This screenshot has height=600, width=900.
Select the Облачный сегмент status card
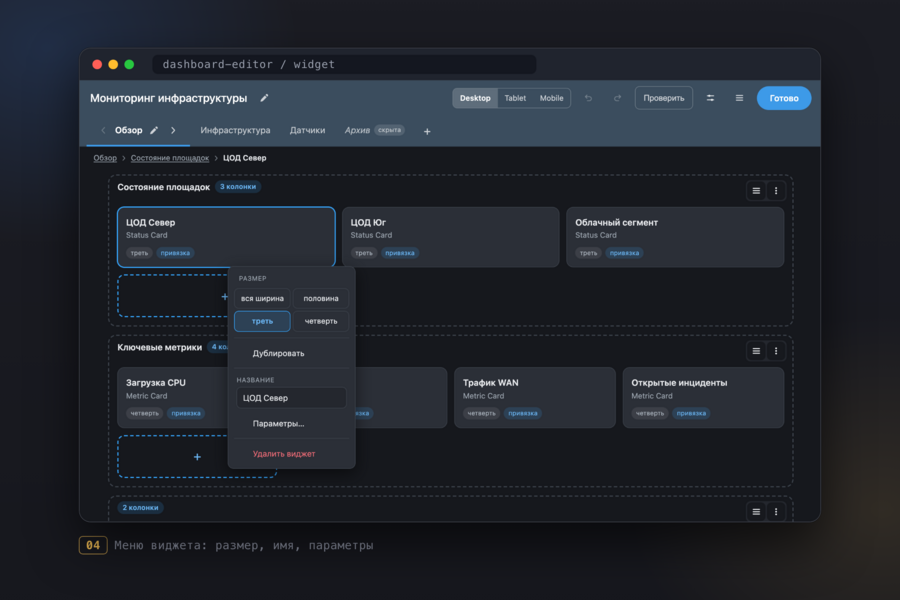pyautogui.click(x=675, y=237)
